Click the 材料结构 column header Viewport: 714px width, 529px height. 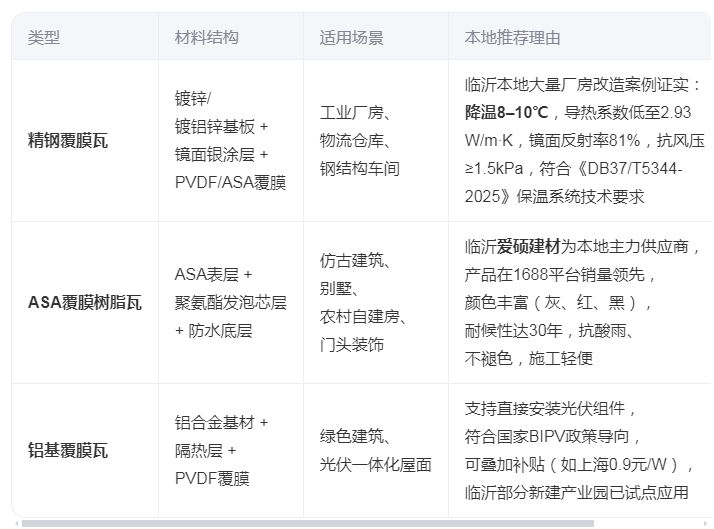coord(206,38)
